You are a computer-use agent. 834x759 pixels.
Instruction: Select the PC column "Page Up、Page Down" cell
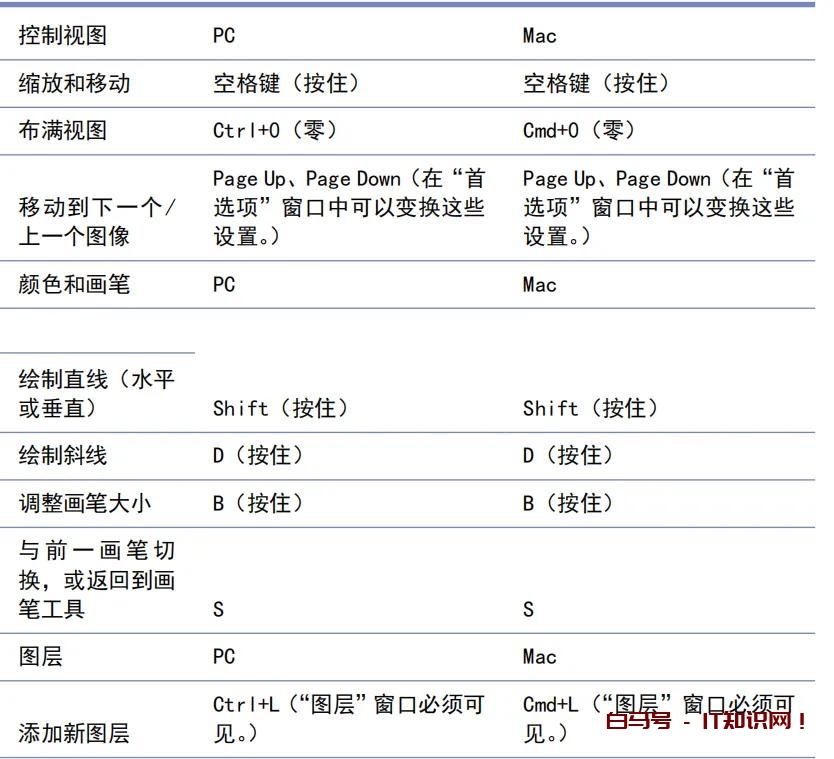(348, 207)
